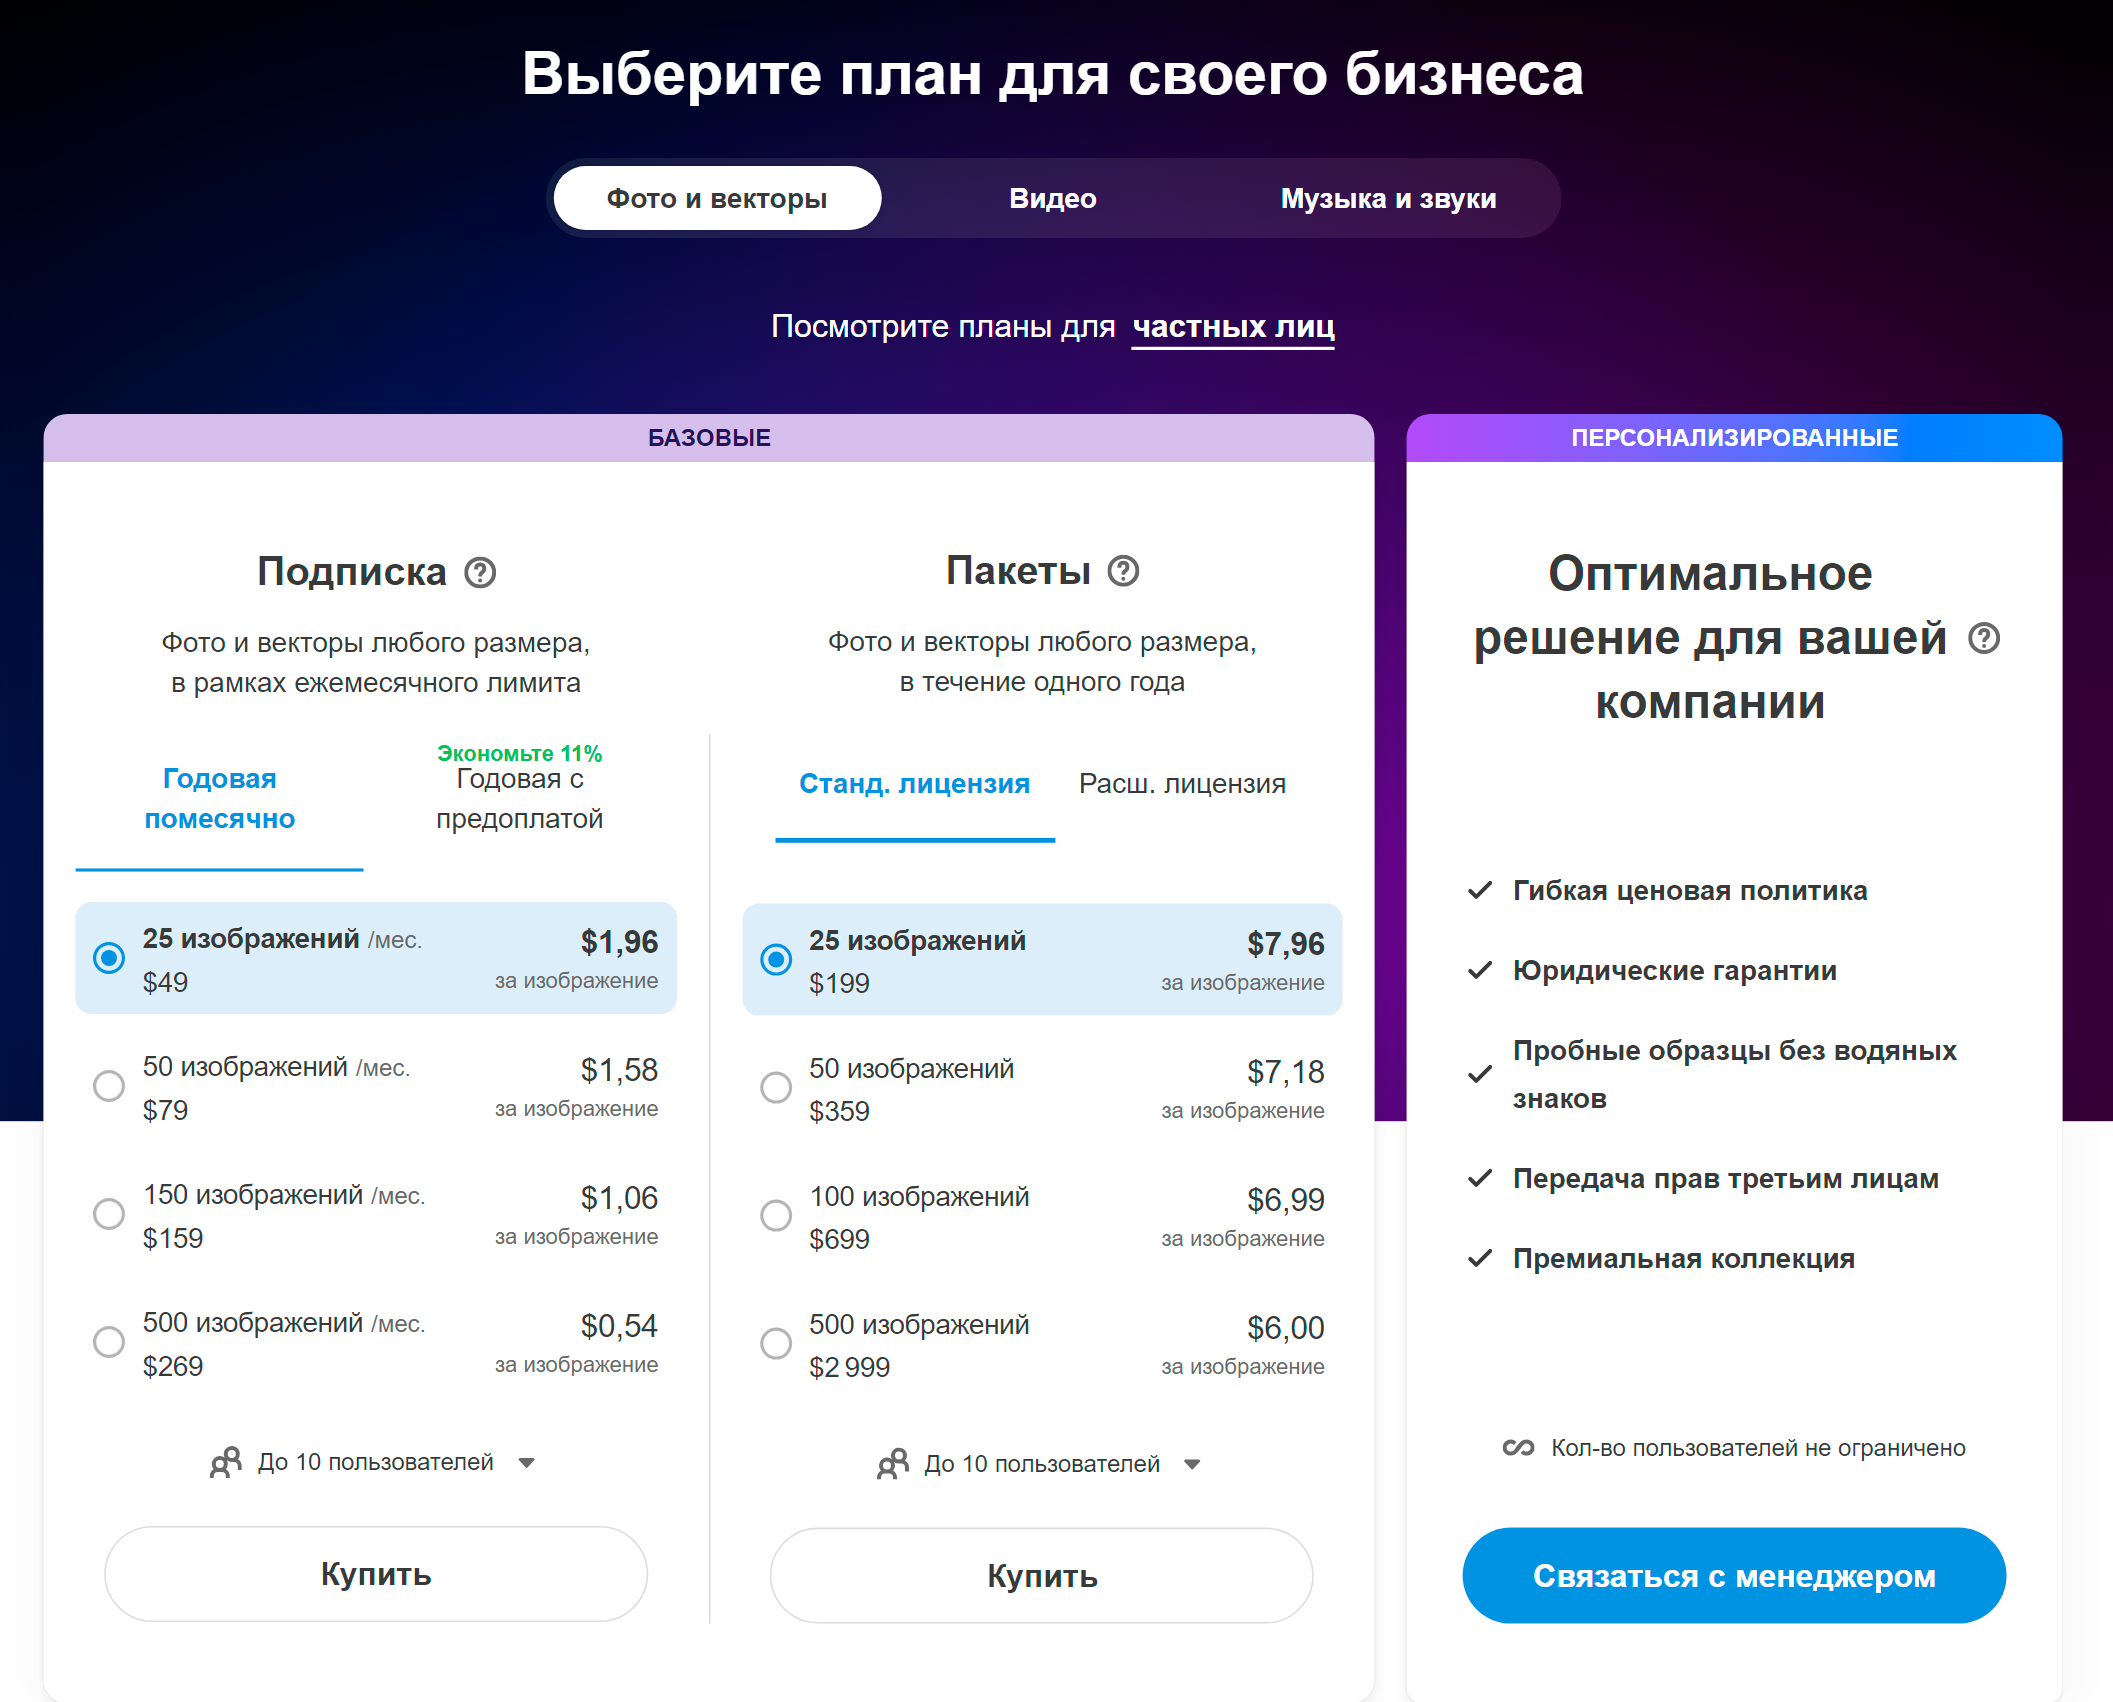Click the $1,96 per-image price

pos(619,942)
